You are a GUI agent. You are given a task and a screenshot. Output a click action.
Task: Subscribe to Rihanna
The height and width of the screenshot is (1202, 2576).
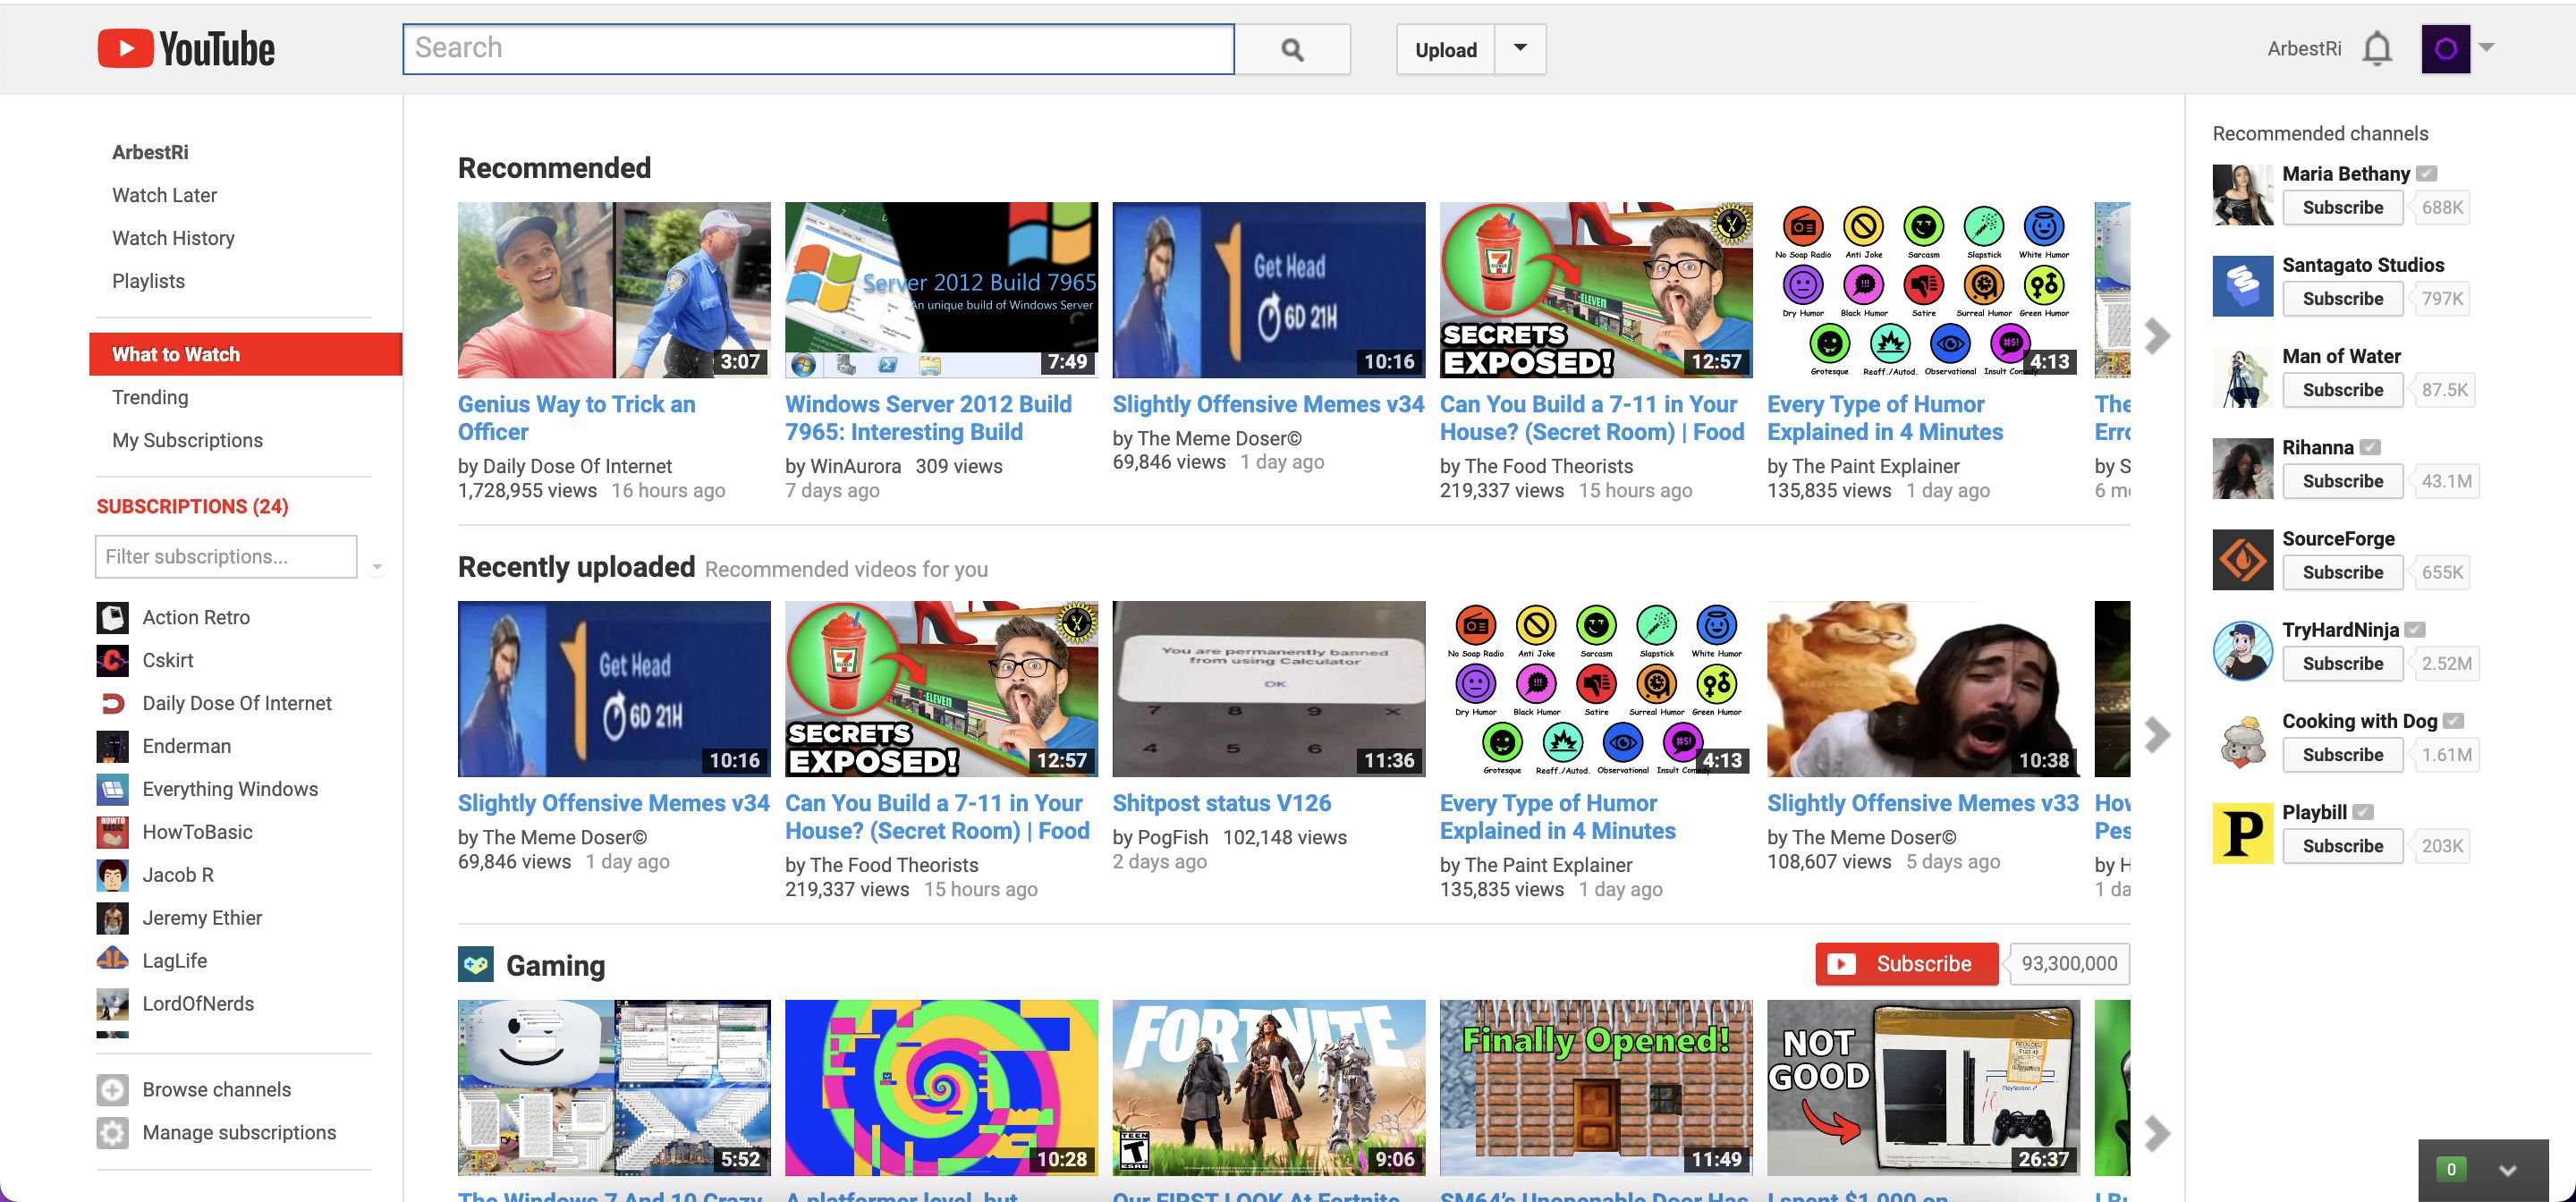click(2342, 481)
